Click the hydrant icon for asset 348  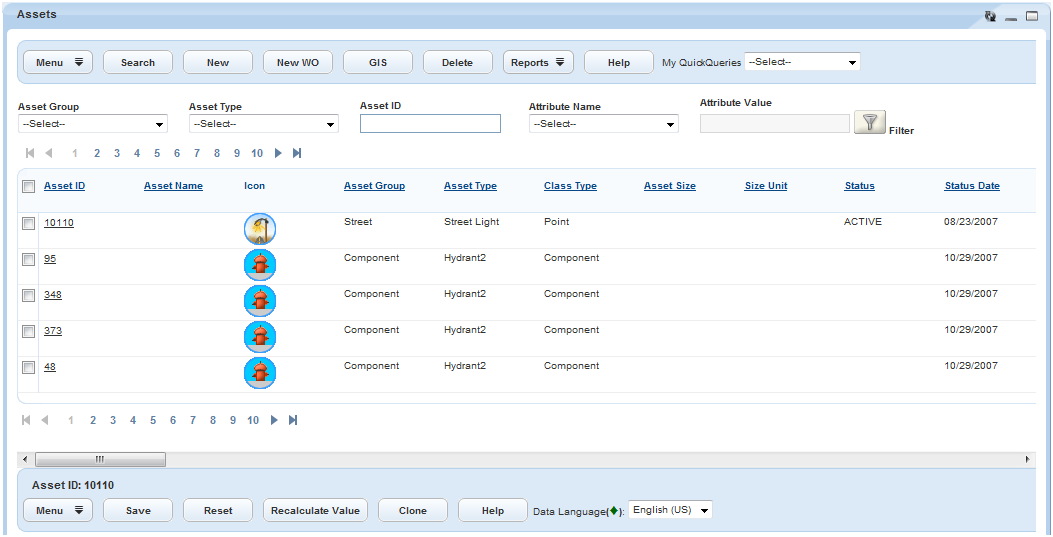pyautogui.click(x=260, y=301)
